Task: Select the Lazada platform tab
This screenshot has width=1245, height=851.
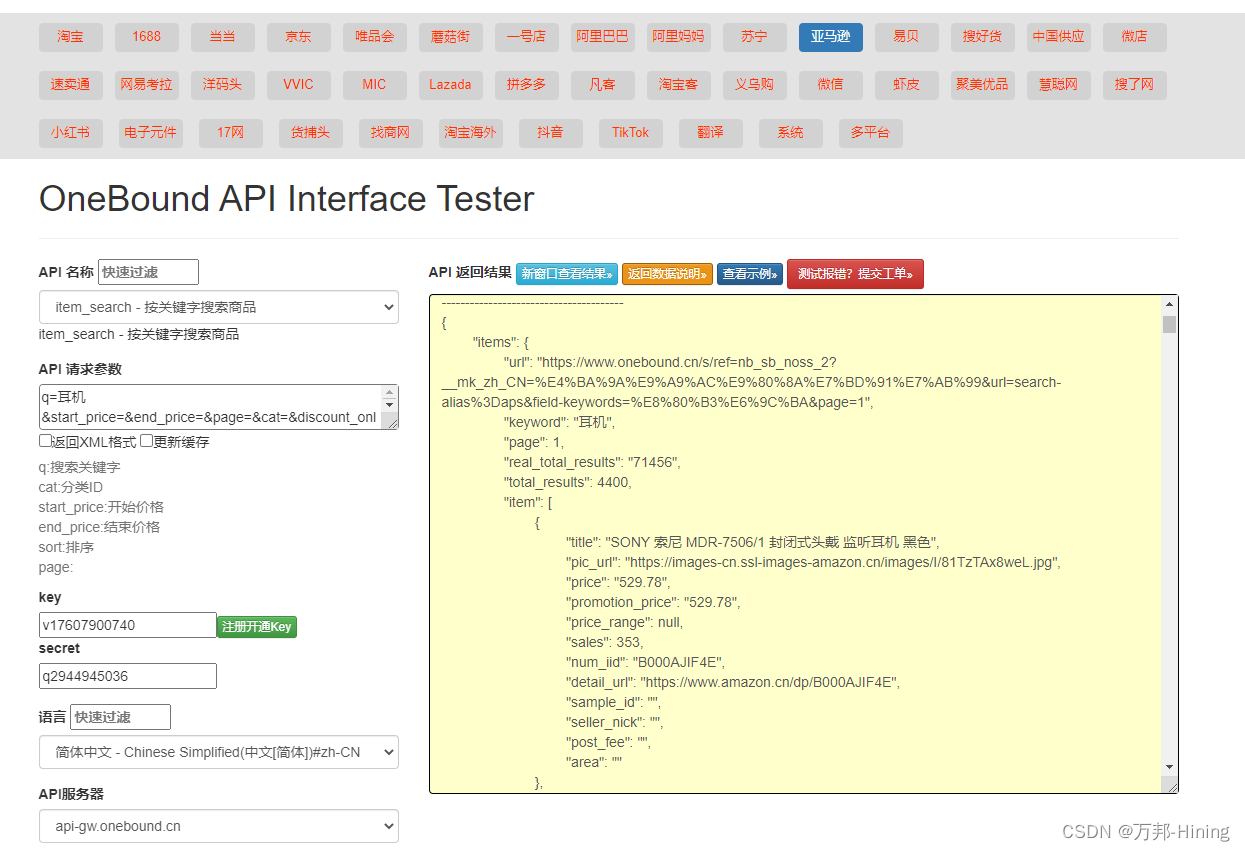Action: [450, 85]
